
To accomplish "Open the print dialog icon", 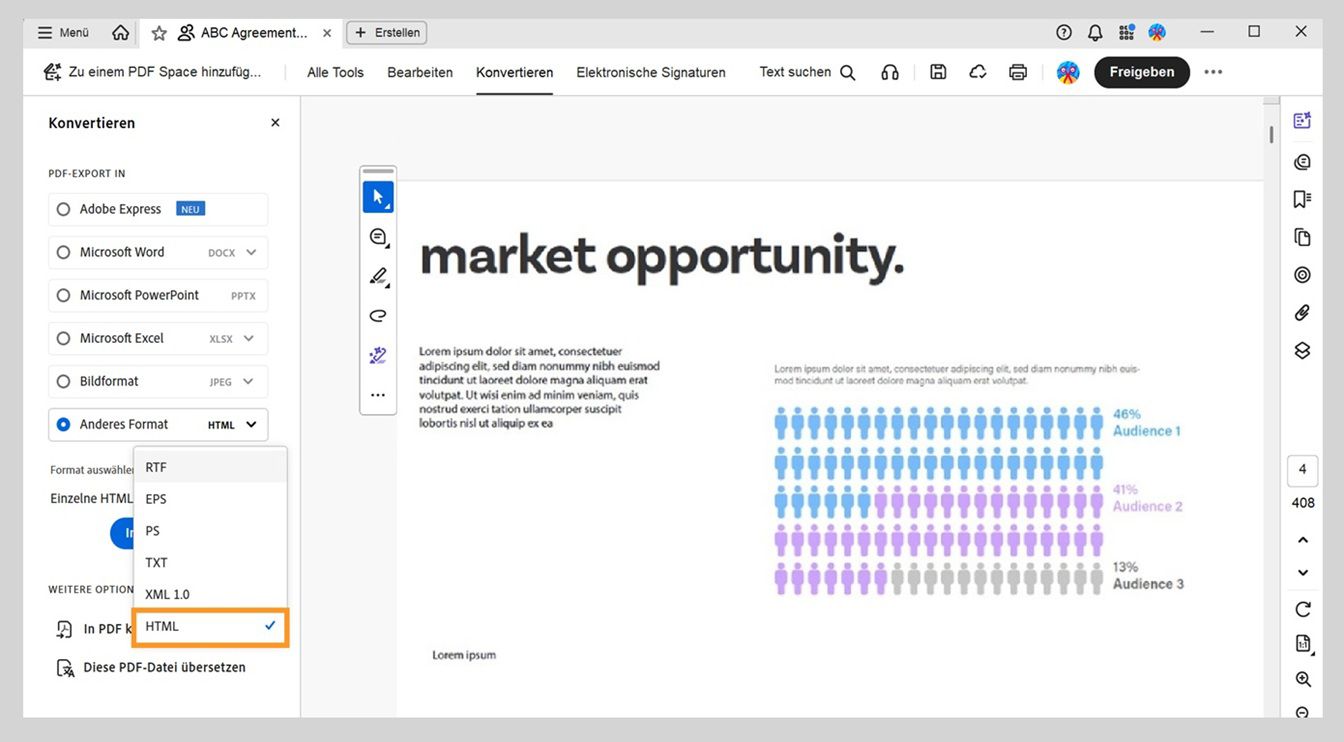I will [x=1017, y=71].
